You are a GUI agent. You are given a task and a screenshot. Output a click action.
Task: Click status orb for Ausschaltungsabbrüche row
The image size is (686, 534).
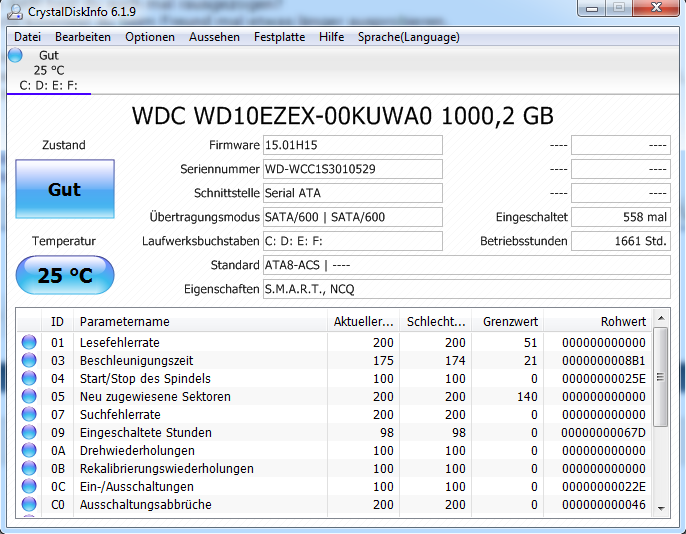pos(29,504)
